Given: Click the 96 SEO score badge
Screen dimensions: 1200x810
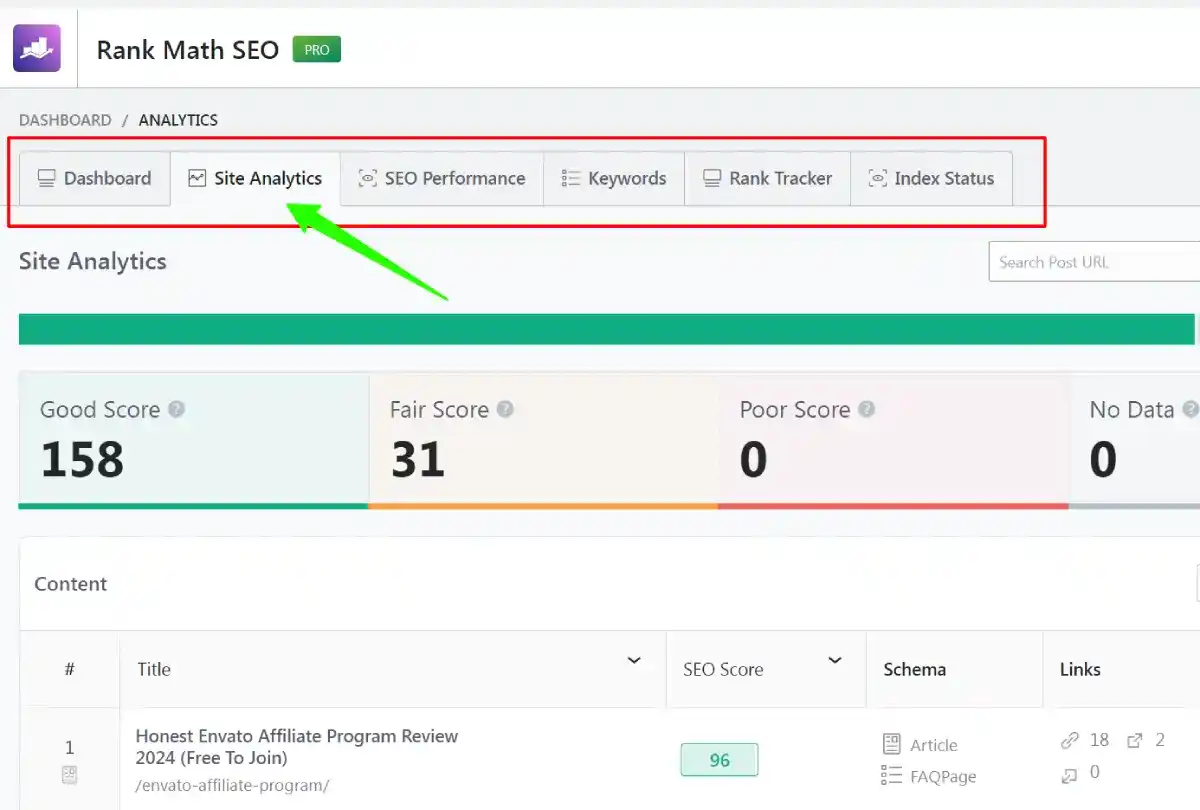Looking at the screenshot, I should point(719,760).
